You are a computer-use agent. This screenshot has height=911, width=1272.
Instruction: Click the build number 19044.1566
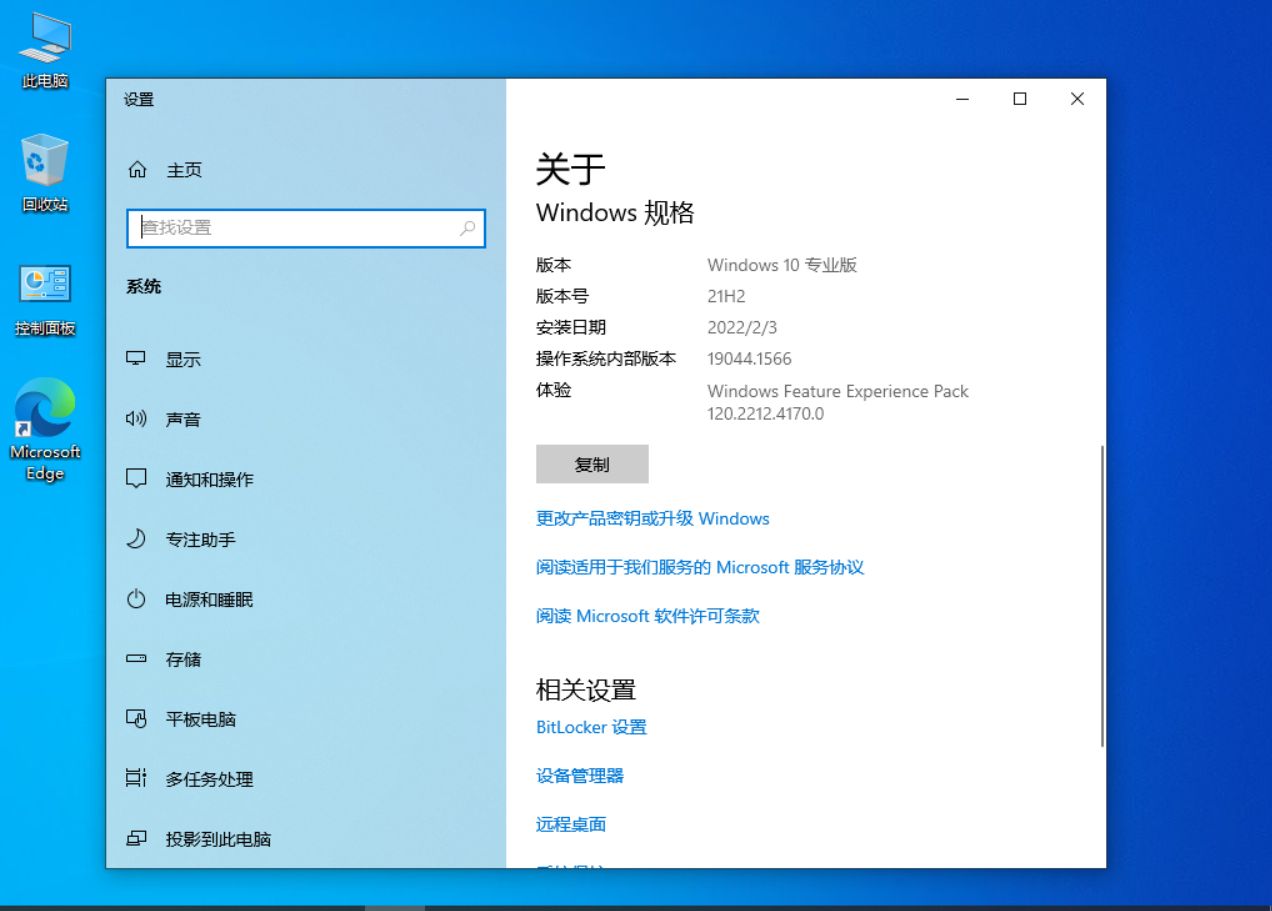[749, 359]
